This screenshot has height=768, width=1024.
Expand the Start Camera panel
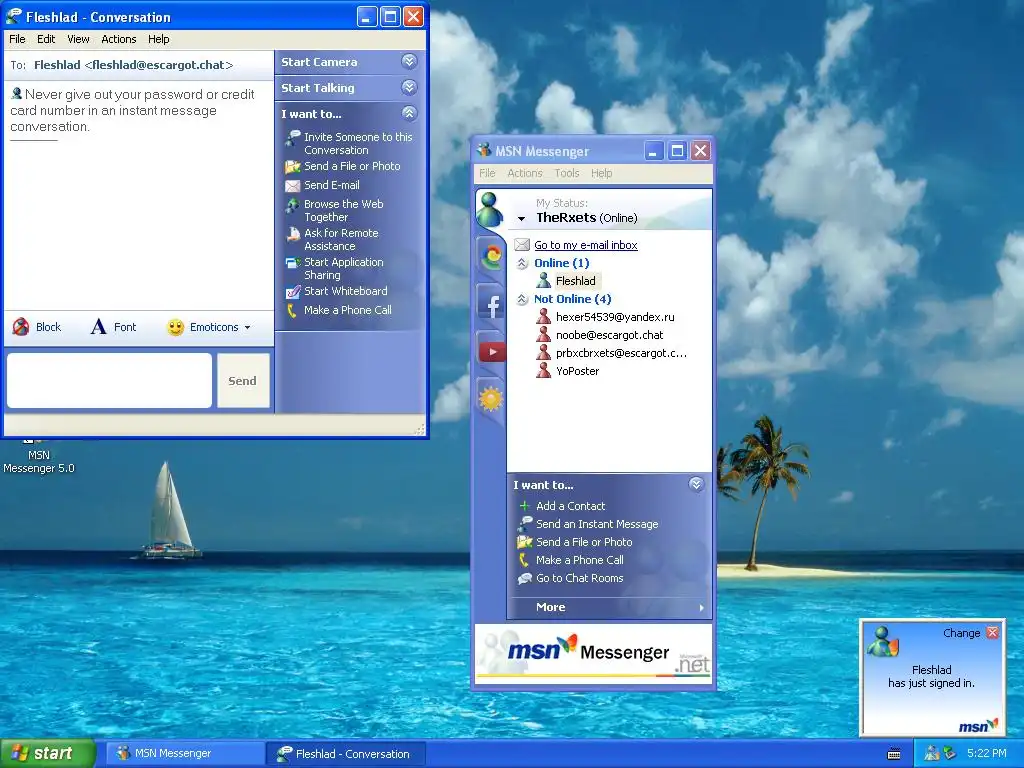(409, 61)
